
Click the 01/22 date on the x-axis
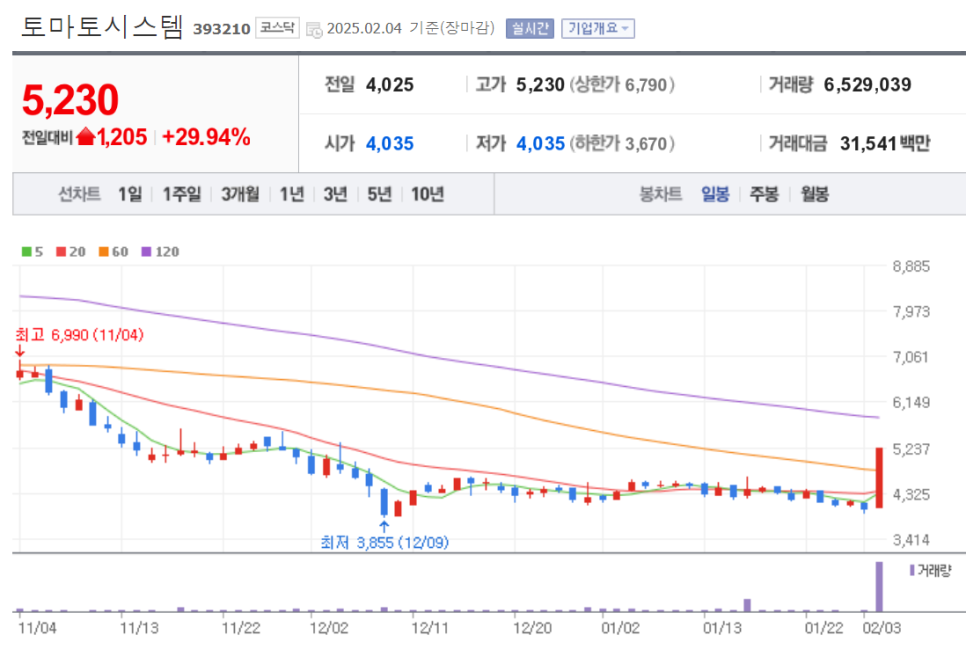[824, 628]
